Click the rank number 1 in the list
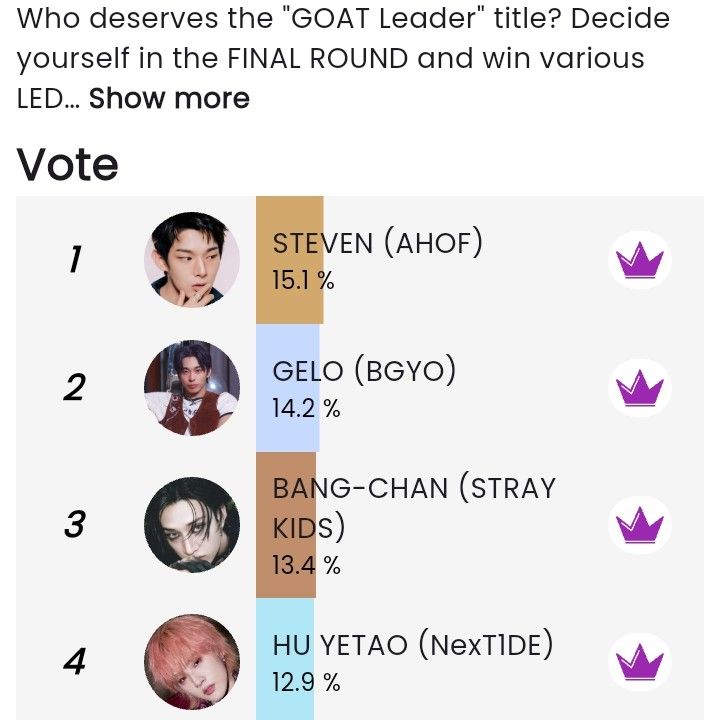Viewport: 720px width, 720px height. pyautogui.click(x=74, y=260)
